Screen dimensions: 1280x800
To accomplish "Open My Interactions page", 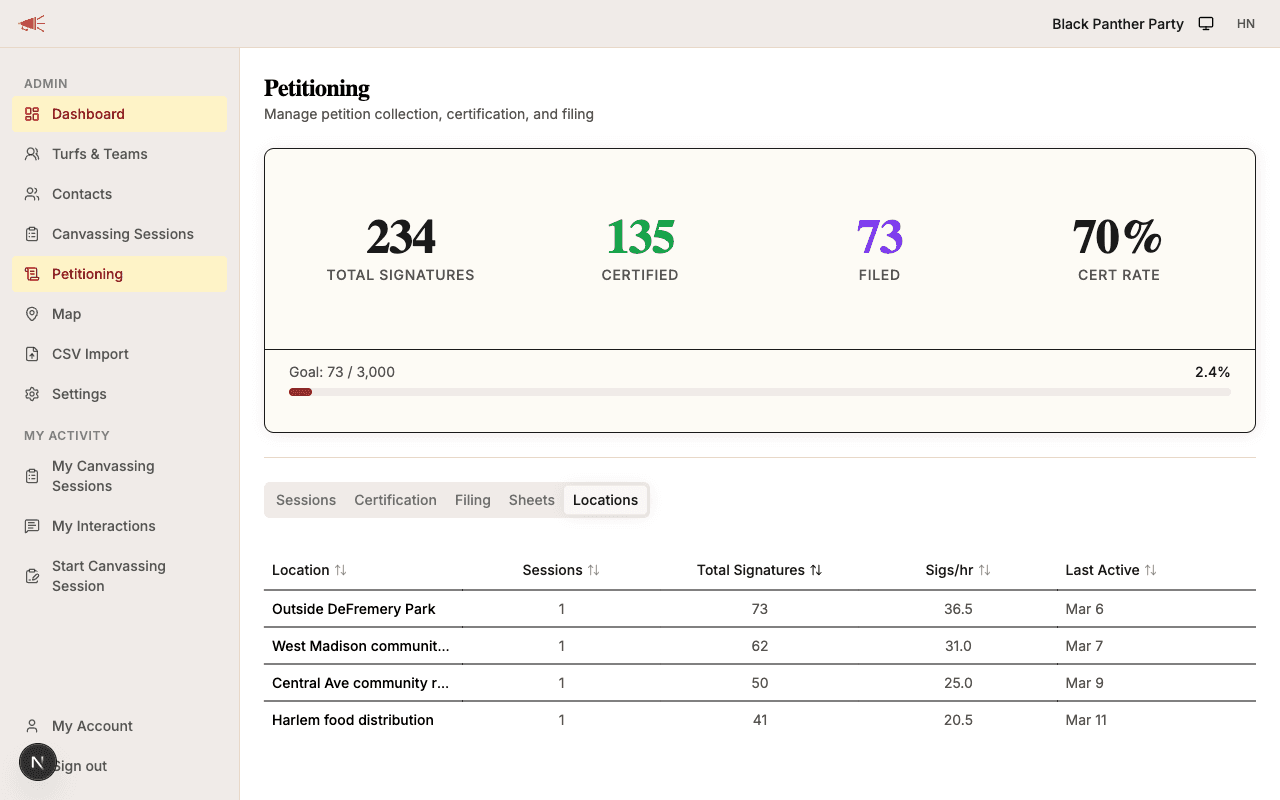I will (120, 526).
